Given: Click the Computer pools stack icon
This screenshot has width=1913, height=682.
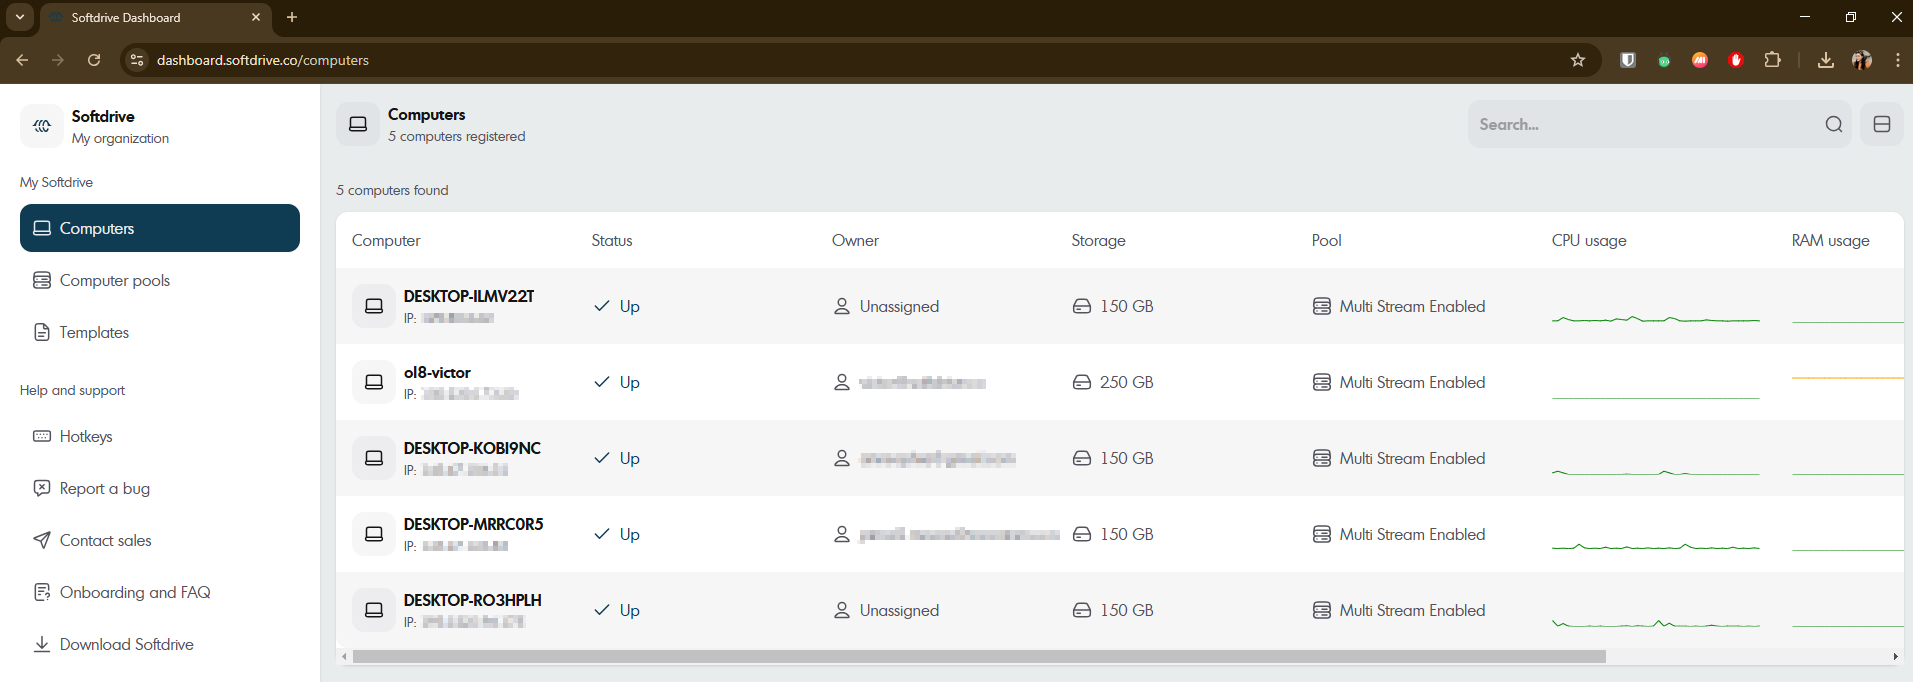Looking at the screenshot, I should click(x=42, y=280).
